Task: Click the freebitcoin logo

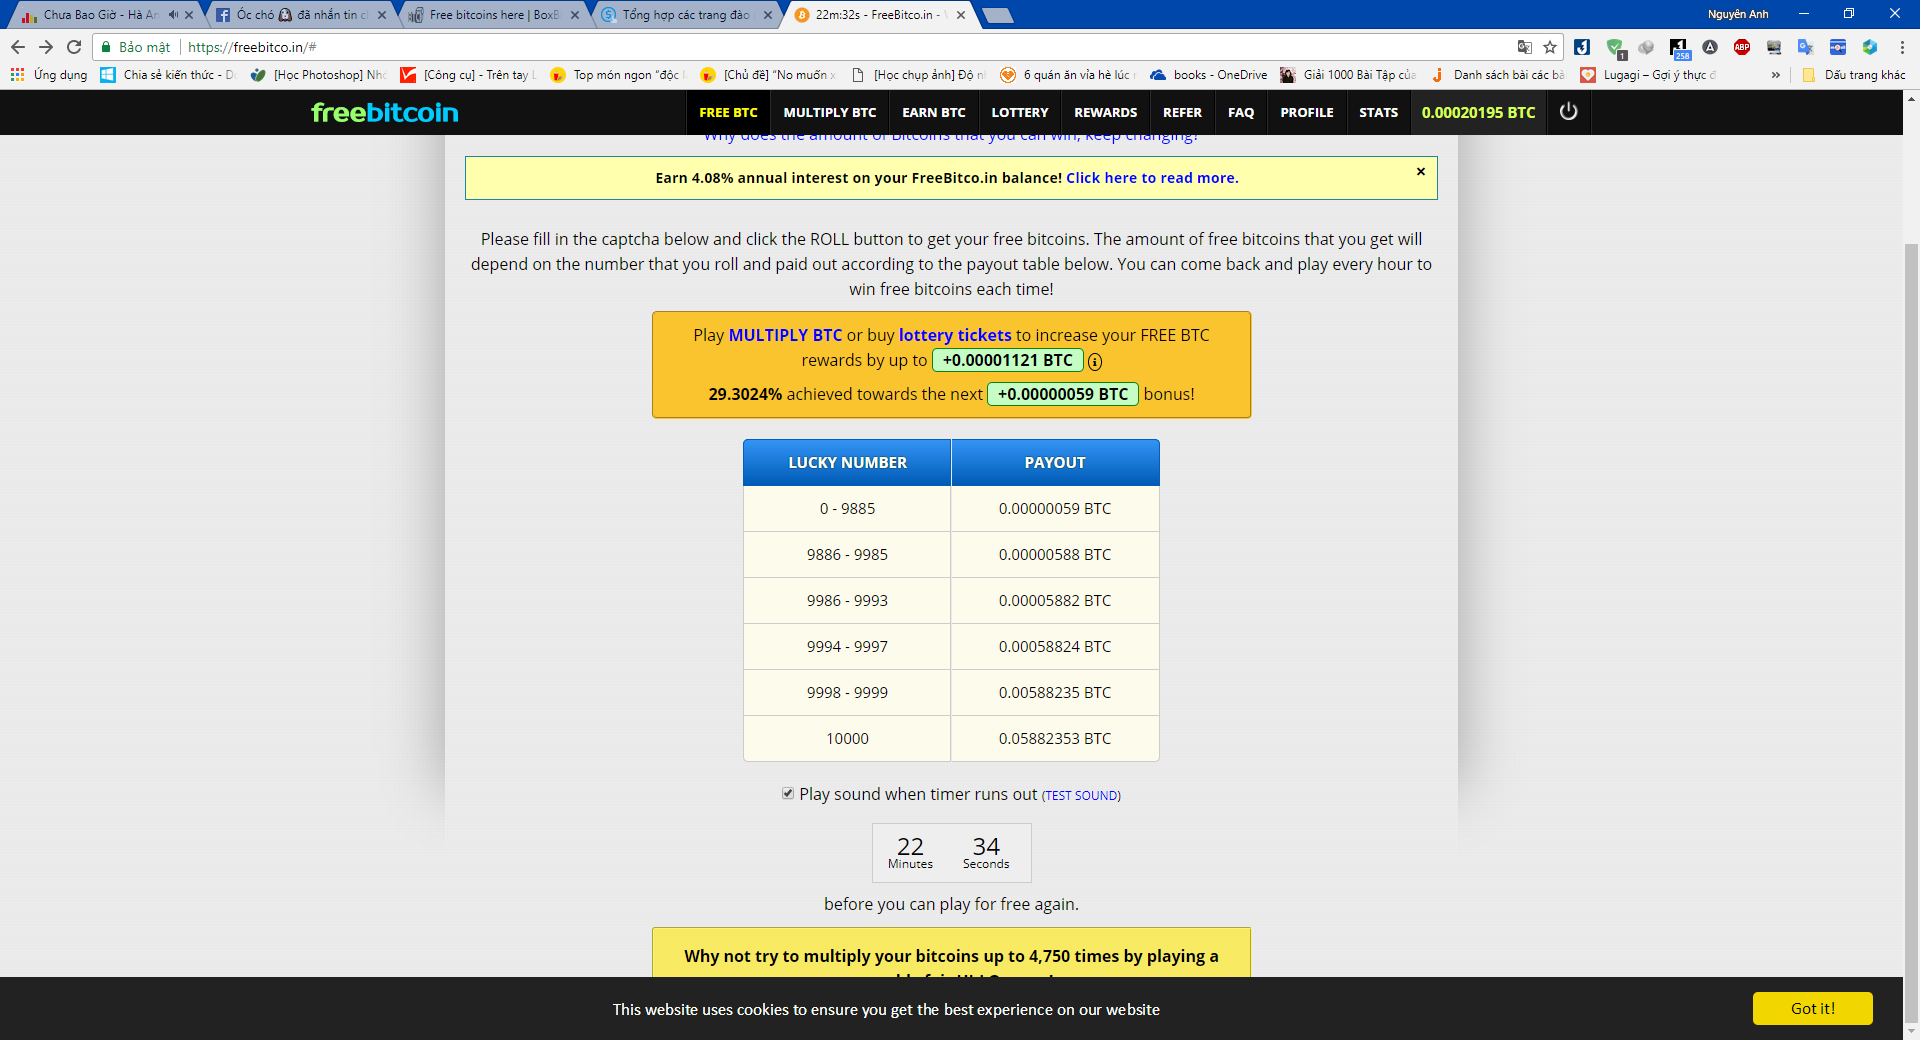Action: 385,112
